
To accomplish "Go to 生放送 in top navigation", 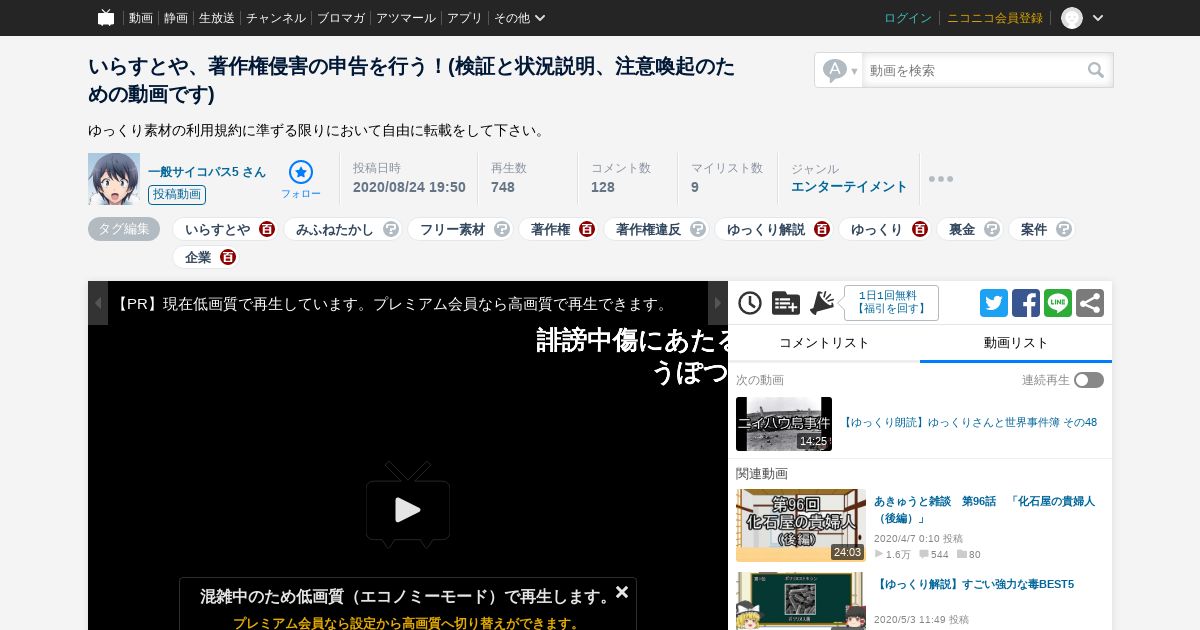I will pyautogui.click(x=217, y=18).
